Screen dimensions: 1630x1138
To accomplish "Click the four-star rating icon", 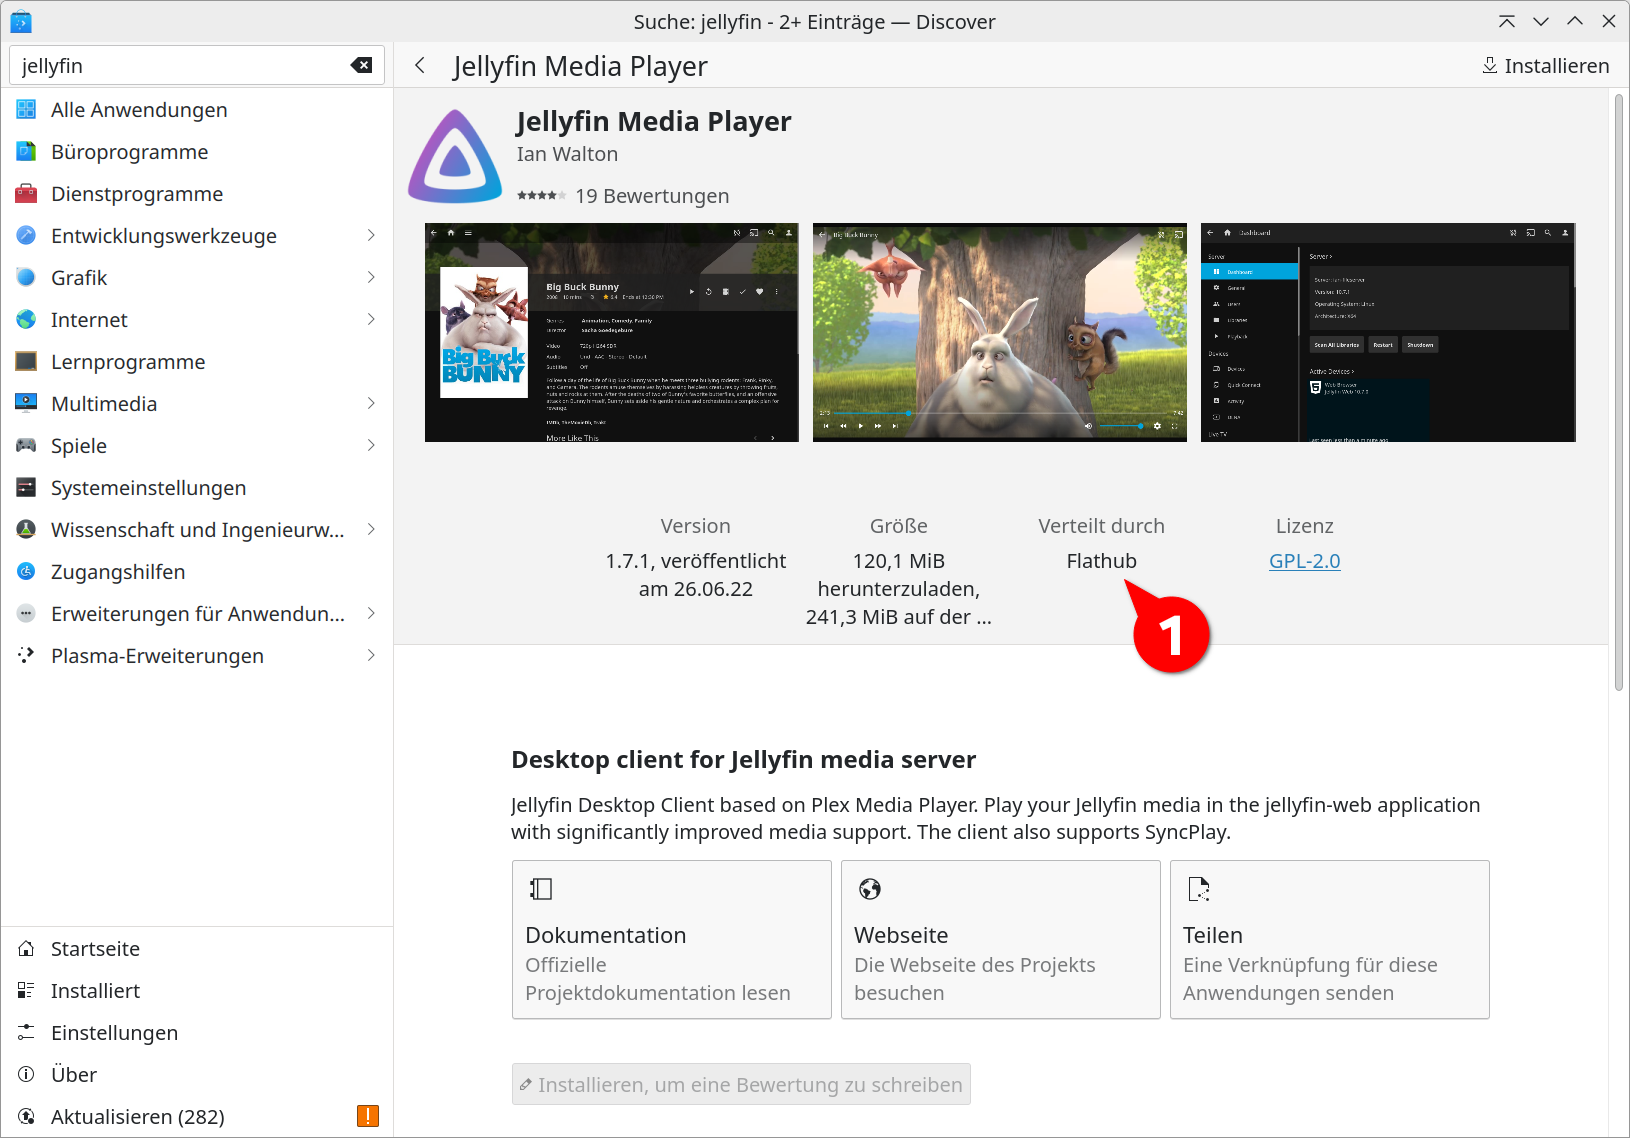I will [x=542, y=196].
